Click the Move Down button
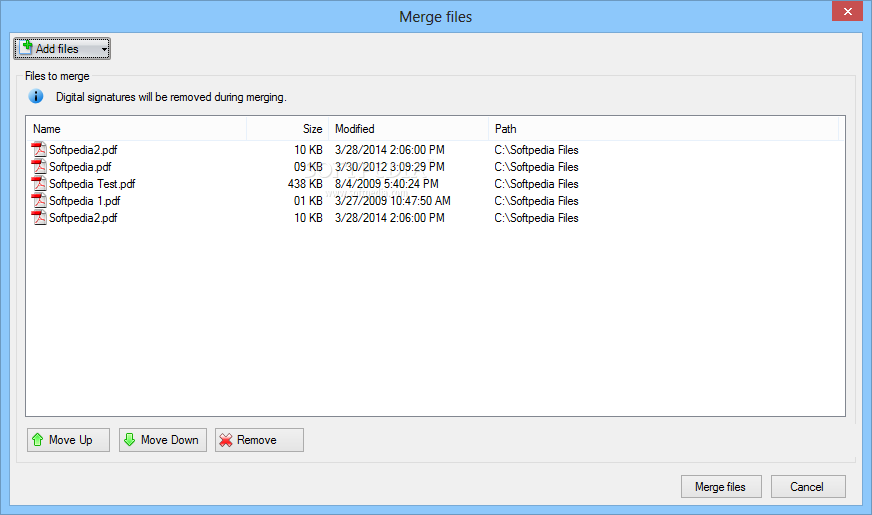 coord(163,440)
